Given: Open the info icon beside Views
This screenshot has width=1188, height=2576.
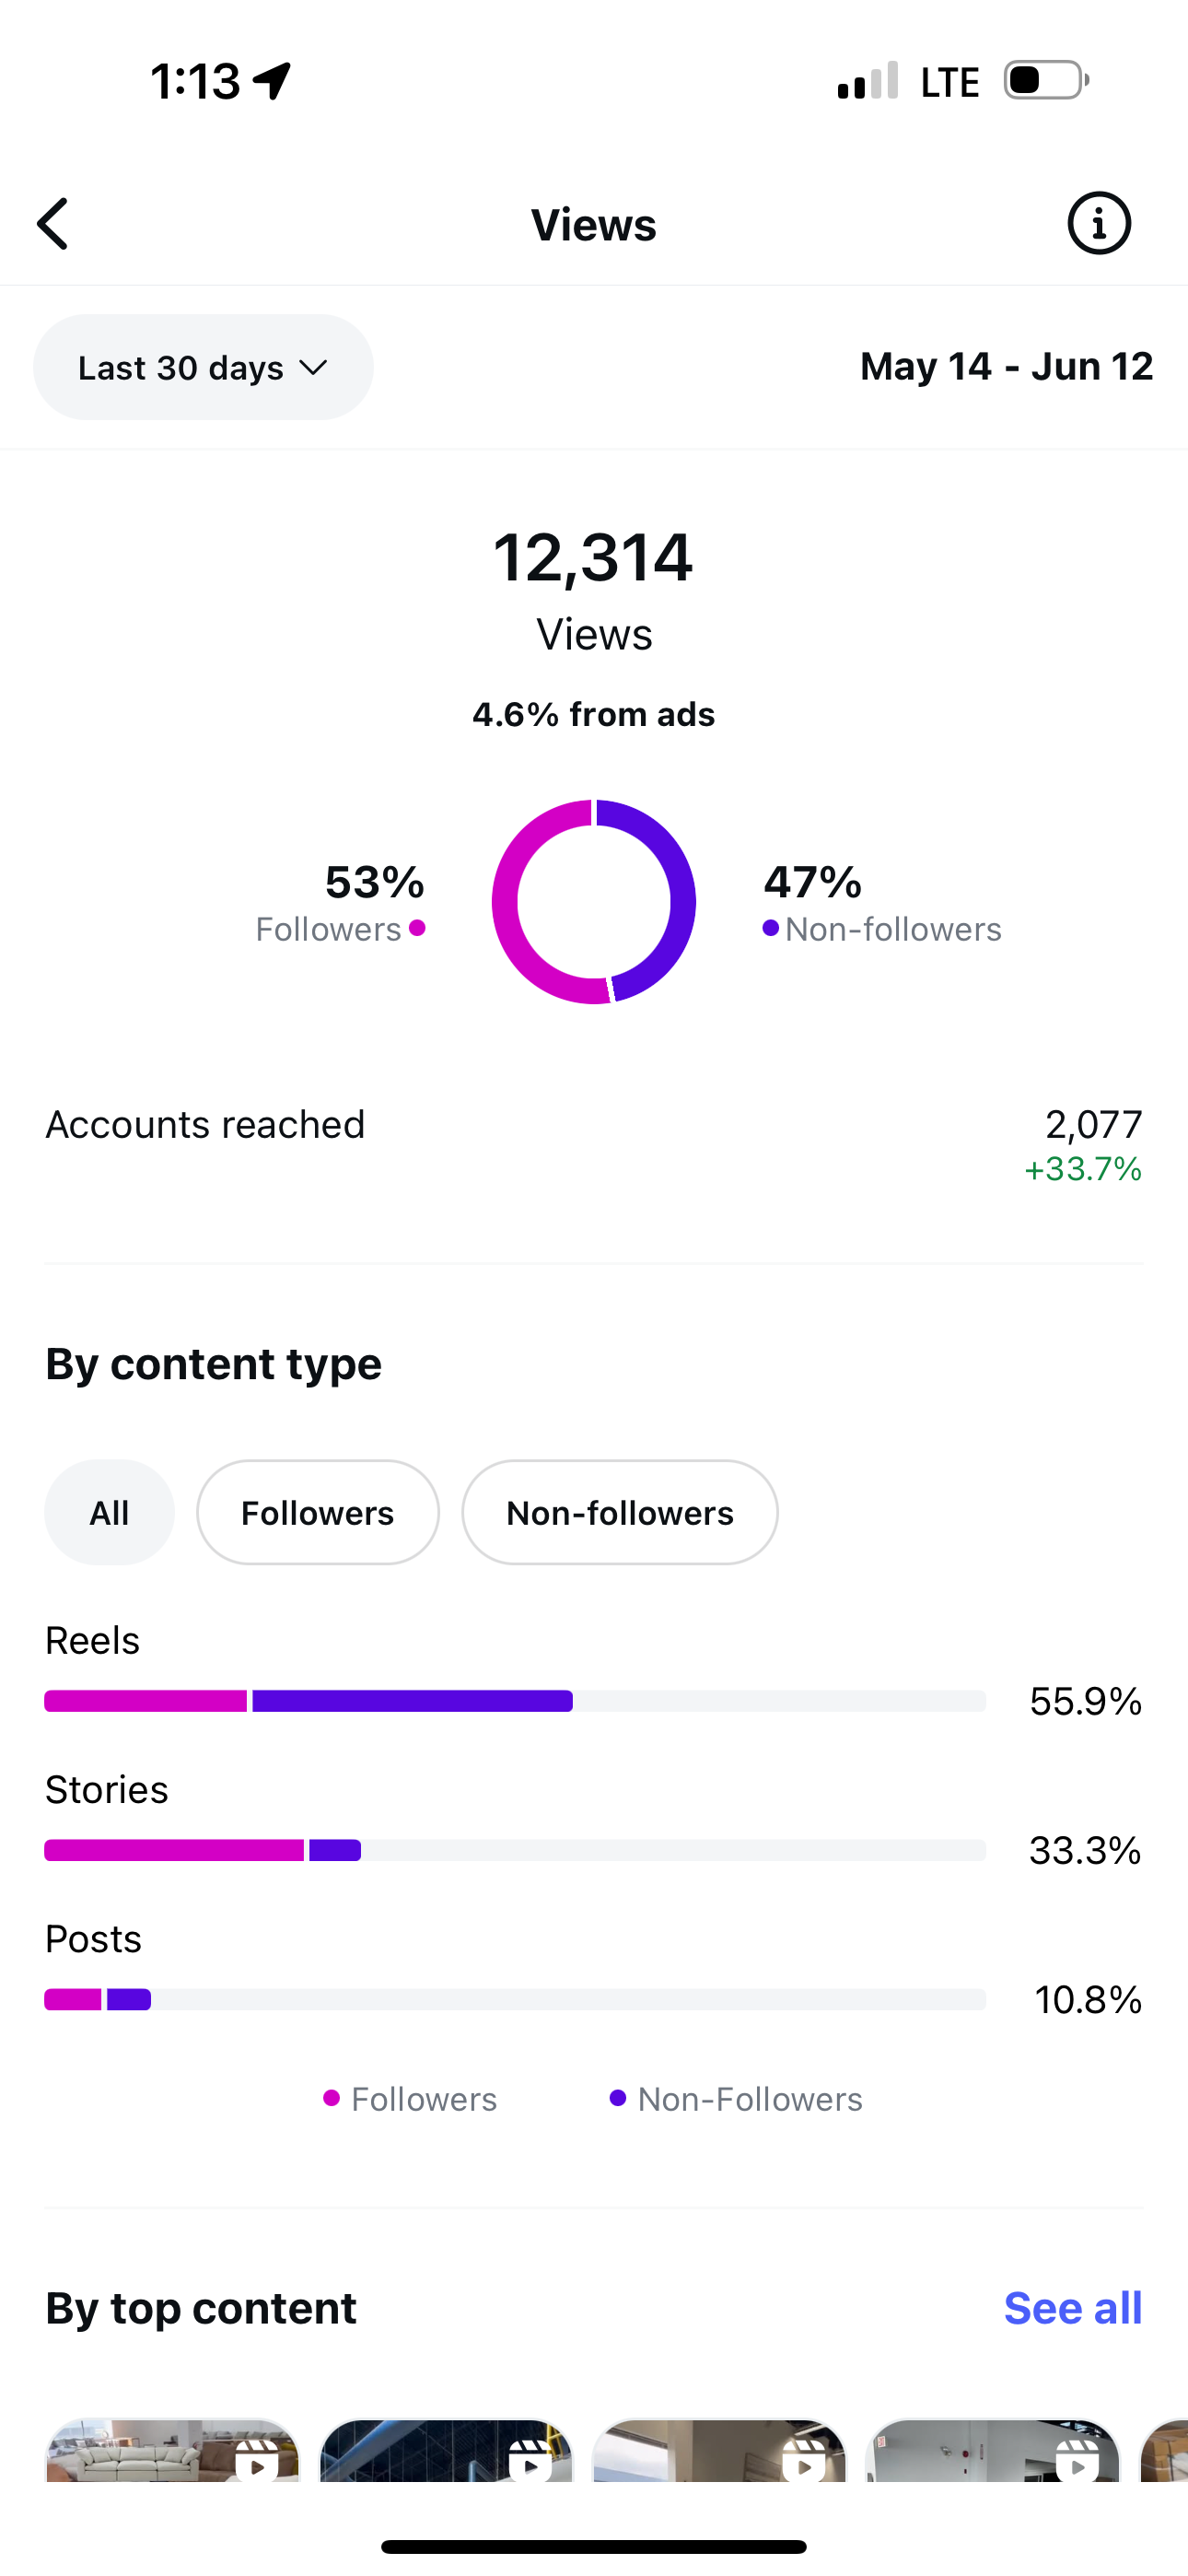Looking at the screenshot, I should tap(1099, 223).
